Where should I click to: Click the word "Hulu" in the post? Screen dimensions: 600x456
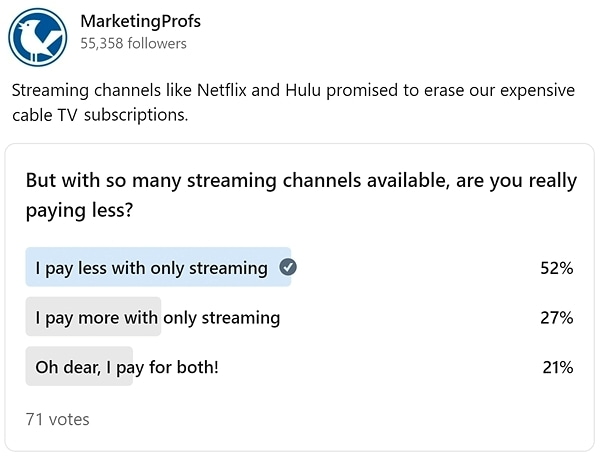click(x=303, y=90)
